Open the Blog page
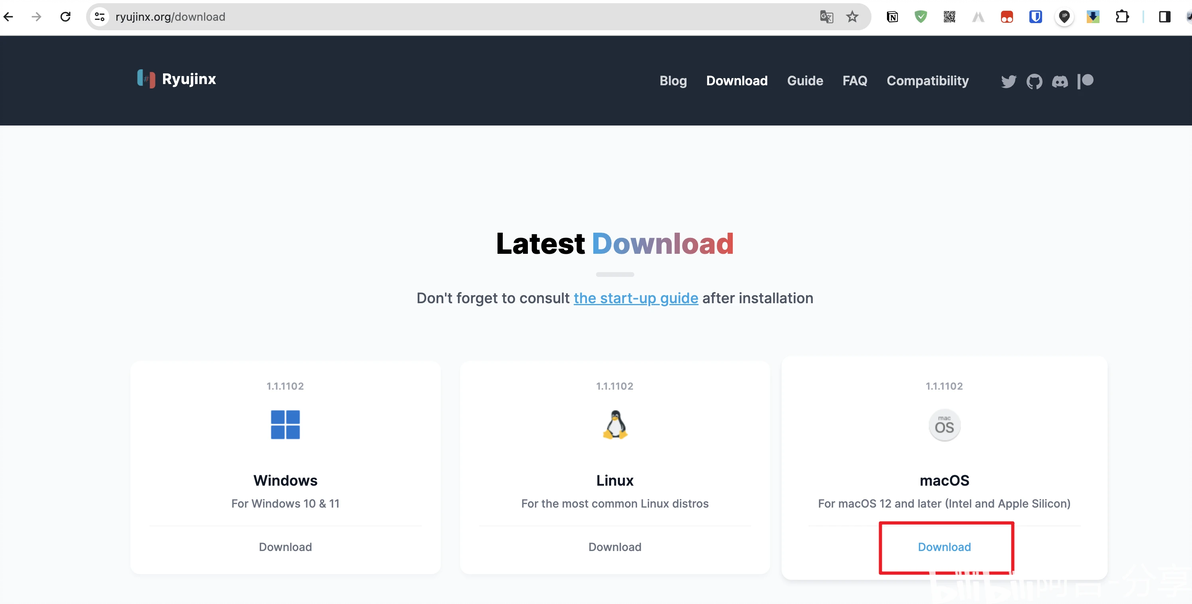1192x604 pixels. click(673, 81)
